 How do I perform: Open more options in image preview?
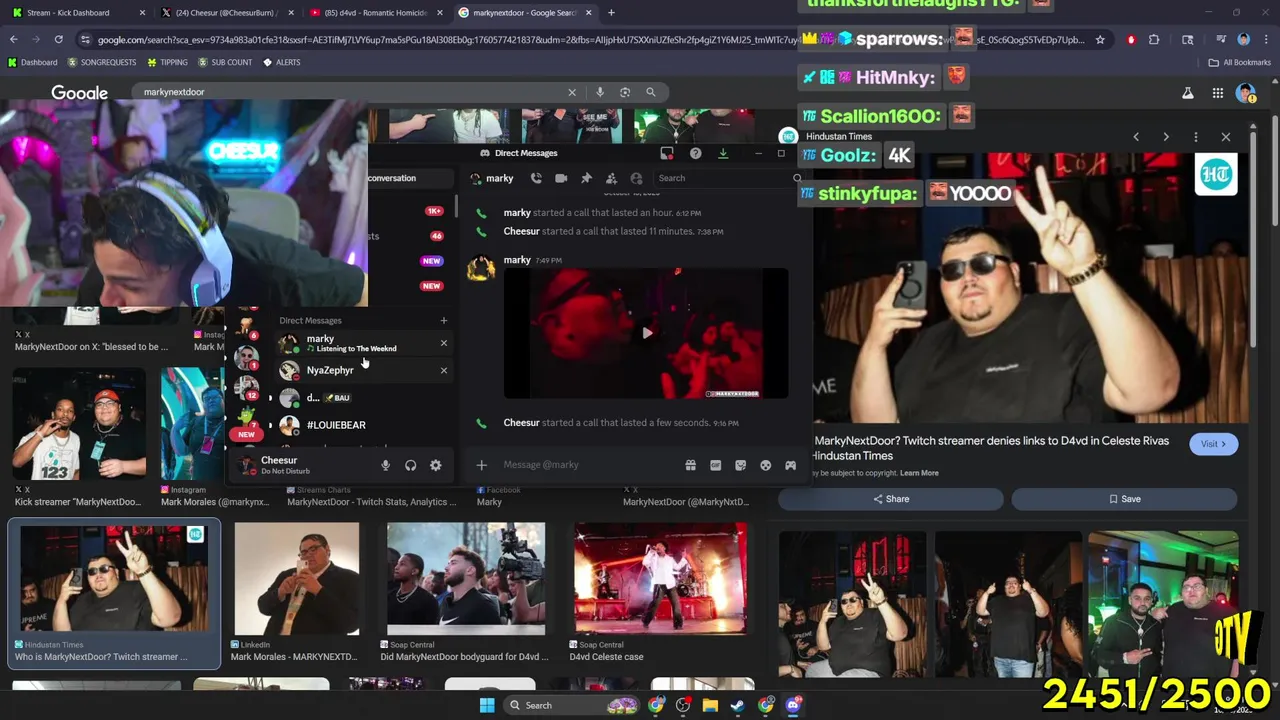click(x=1196, y=137)
